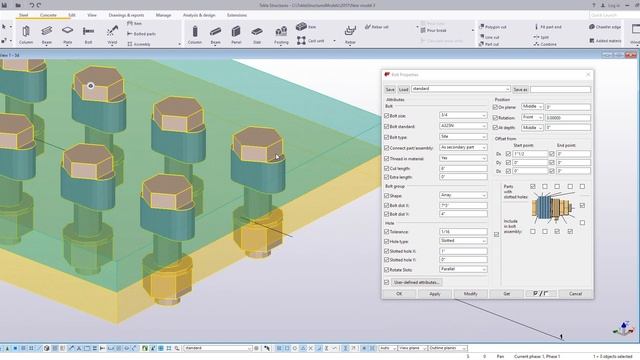
Task: Toggle the Thread in material checkbox
Action: tap(387, 158)
